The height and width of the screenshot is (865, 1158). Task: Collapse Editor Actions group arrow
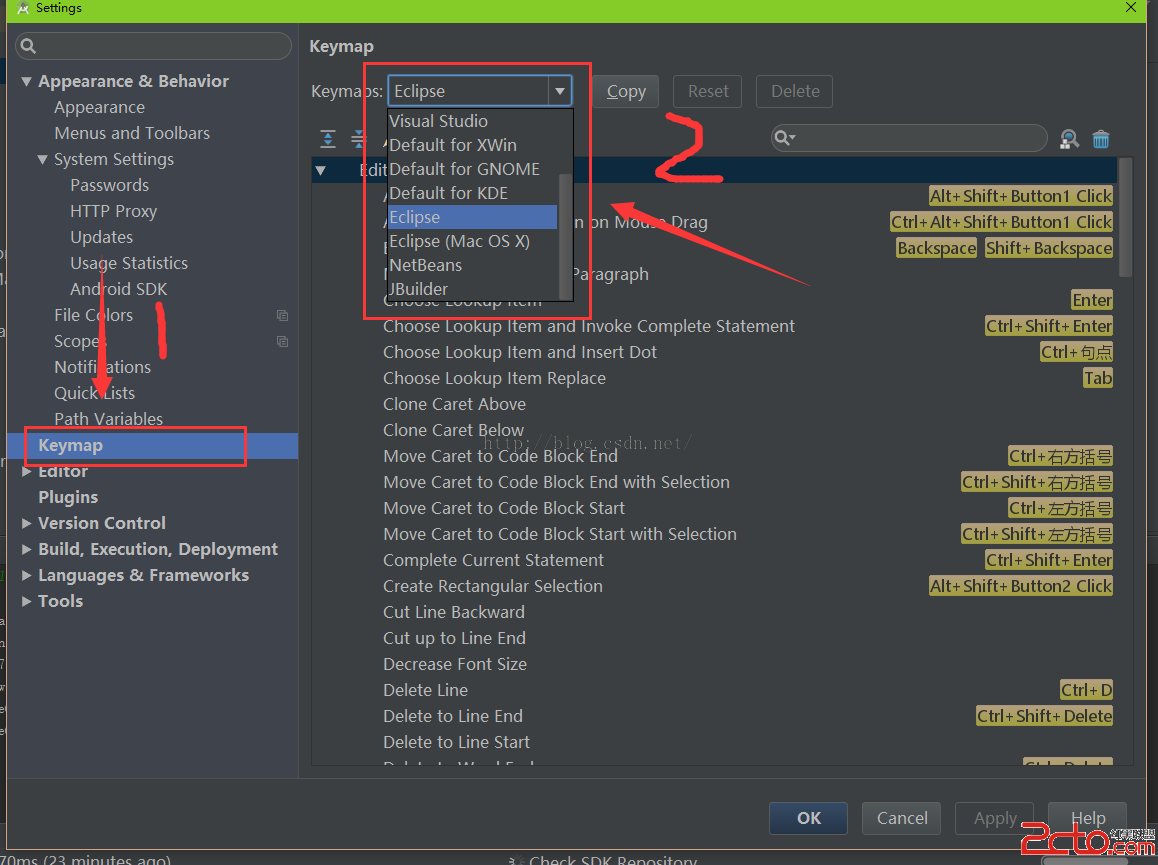point(321,171)
